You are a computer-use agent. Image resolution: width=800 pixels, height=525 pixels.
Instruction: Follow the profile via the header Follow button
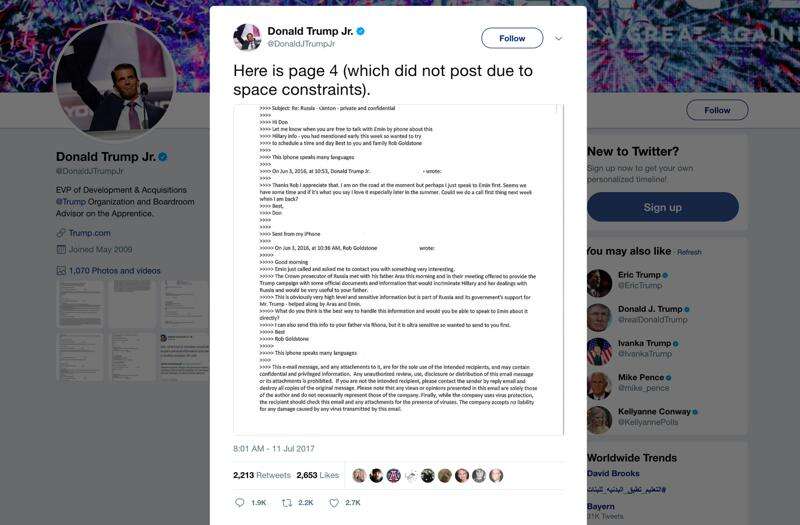click(717, 110)
